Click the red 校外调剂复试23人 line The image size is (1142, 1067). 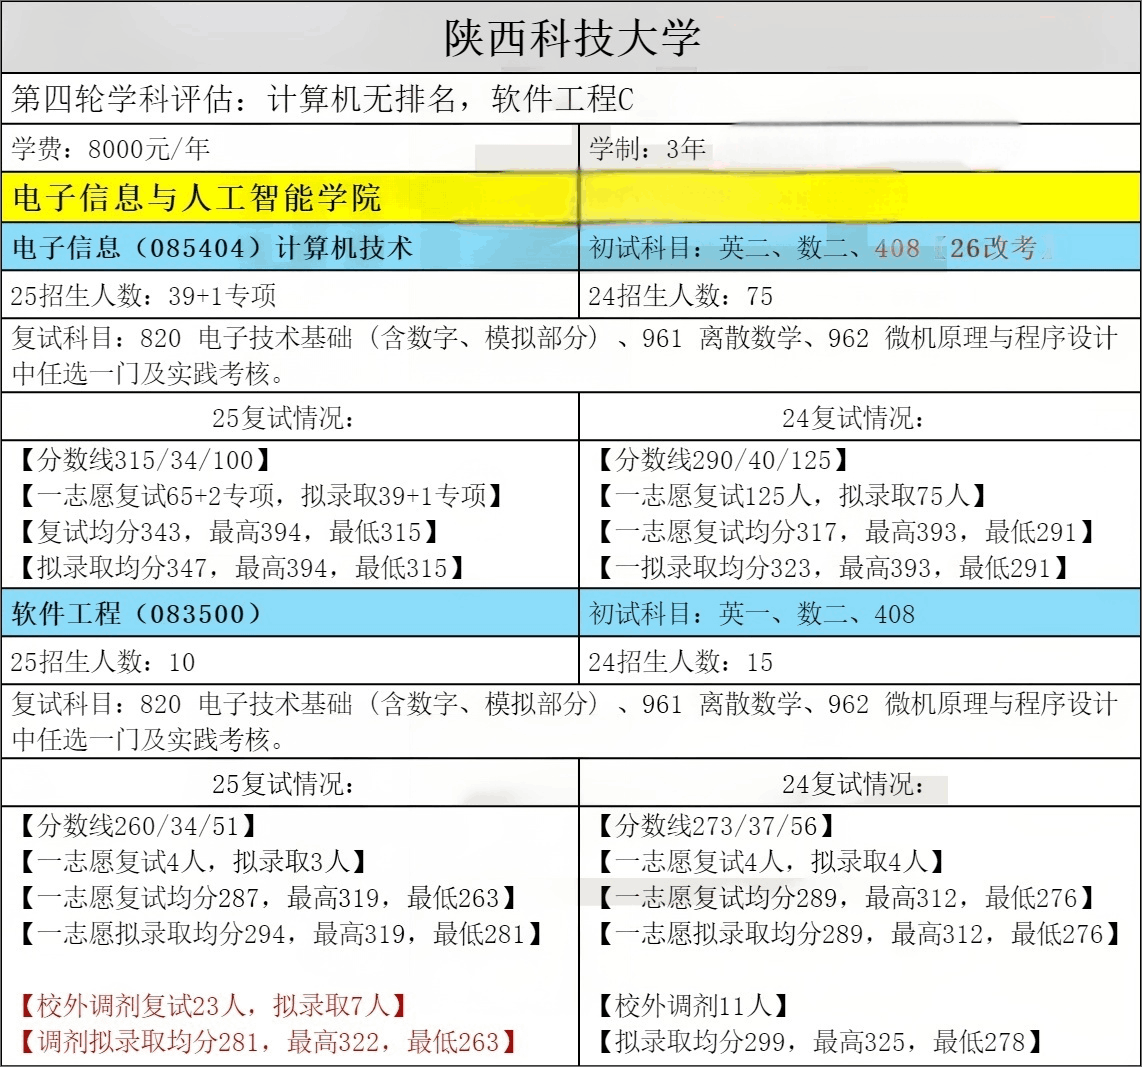pos(213,1005)
